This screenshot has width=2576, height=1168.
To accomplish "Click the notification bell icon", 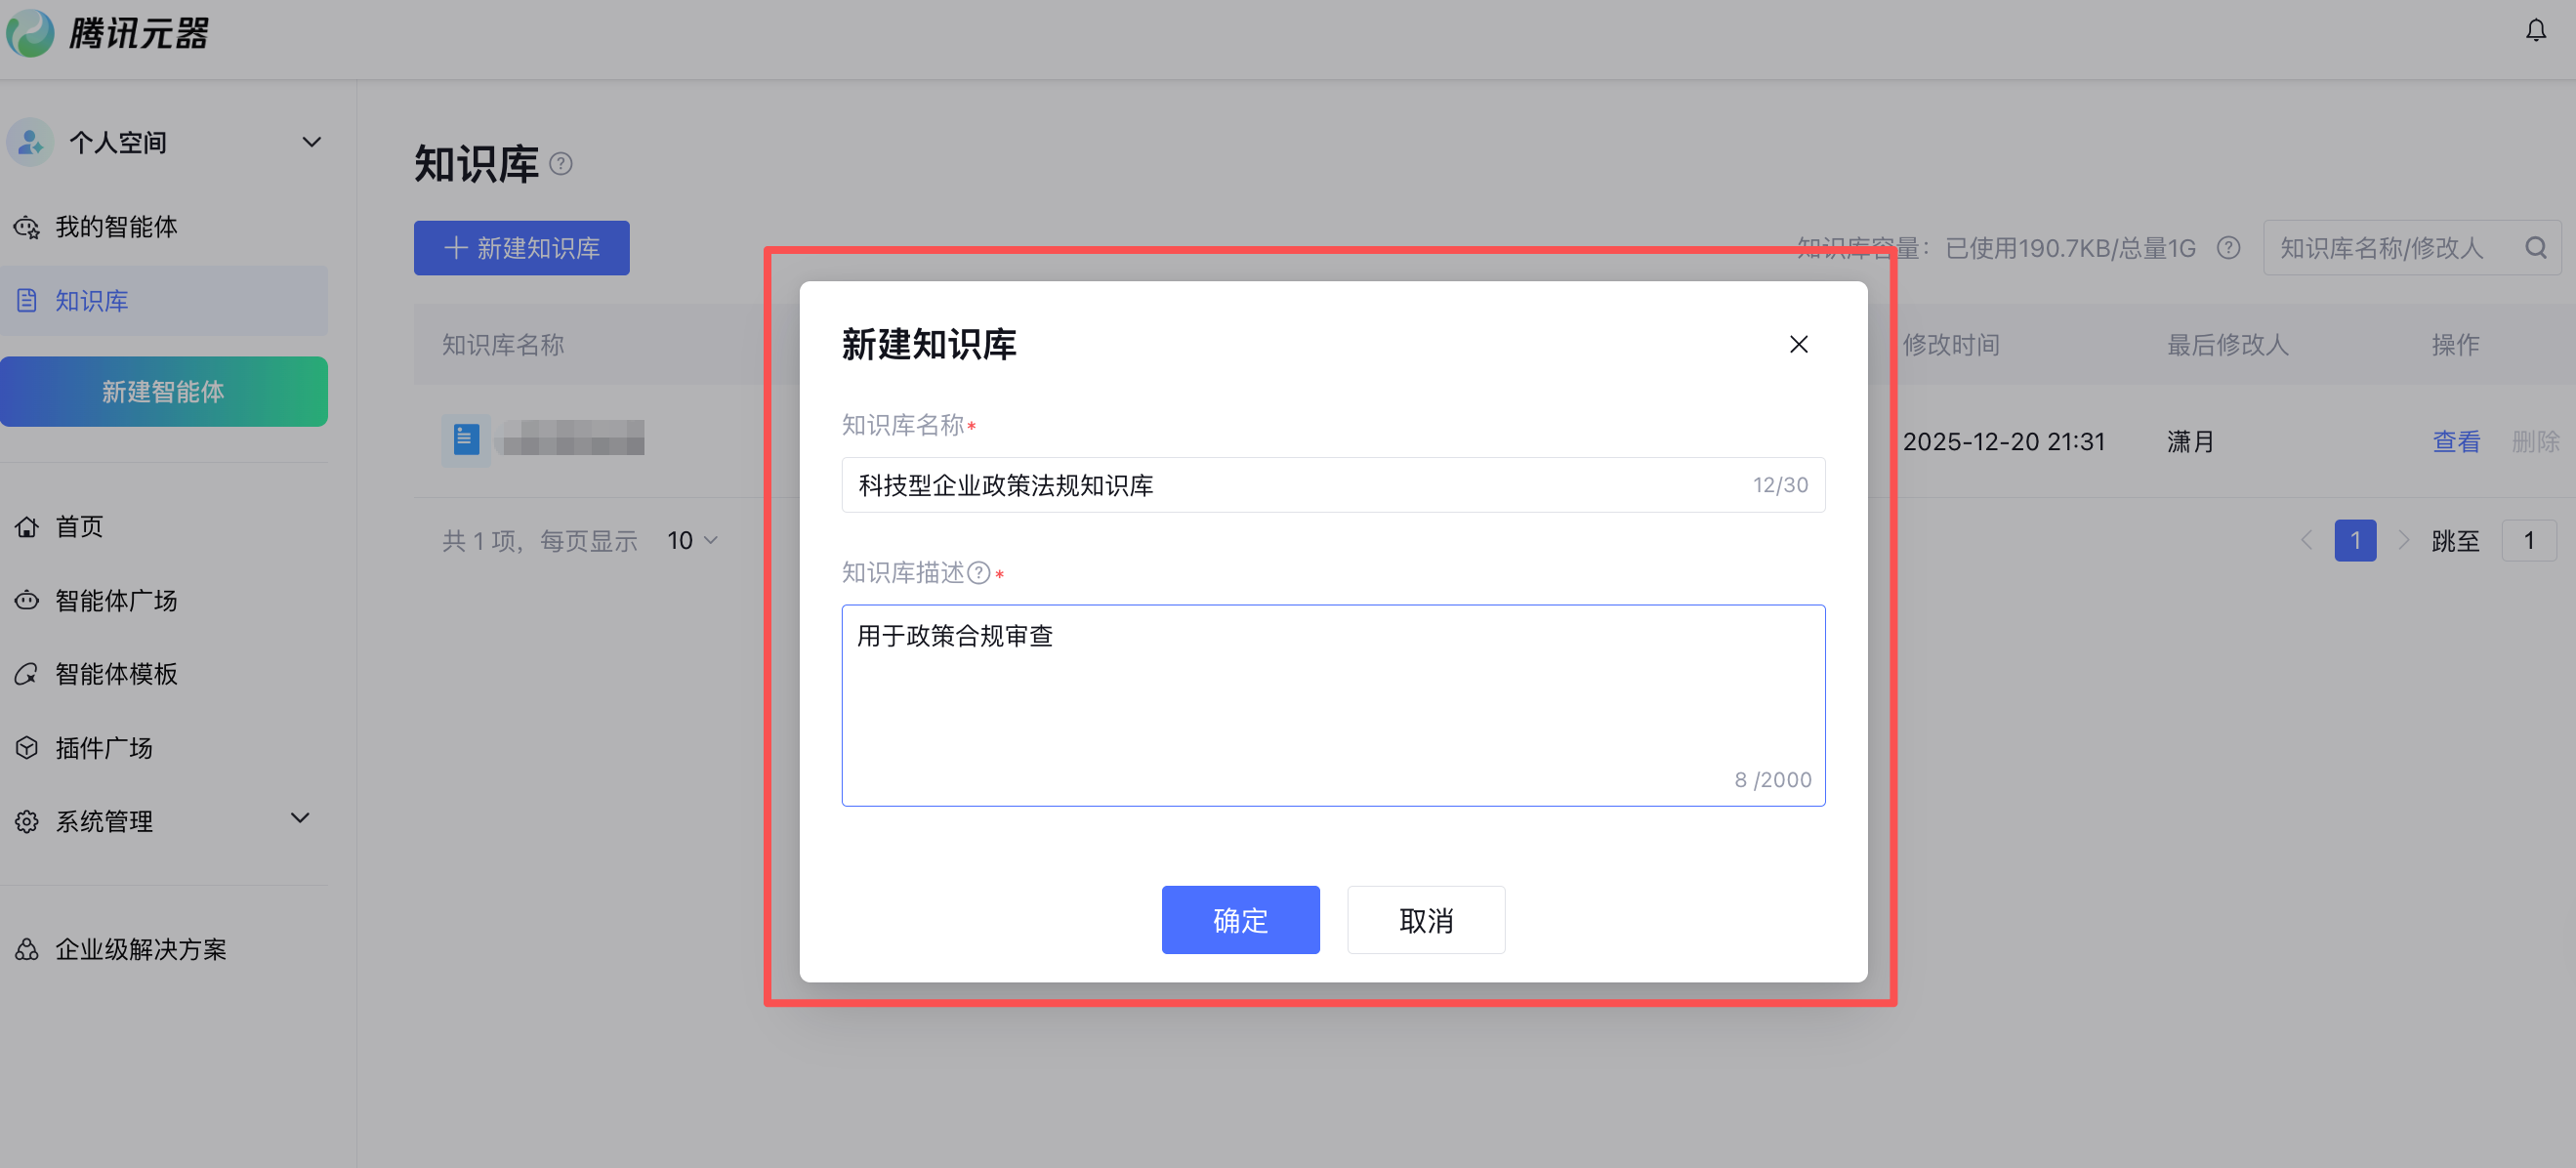I will pyautogui.click(x=2535, y=31).
